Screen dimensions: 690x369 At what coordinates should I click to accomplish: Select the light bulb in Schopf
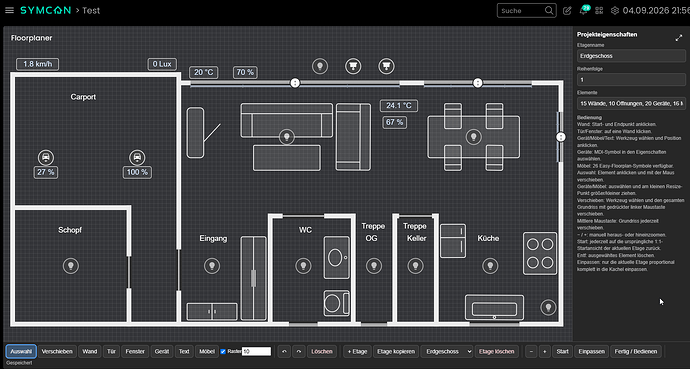pos(71,266)
